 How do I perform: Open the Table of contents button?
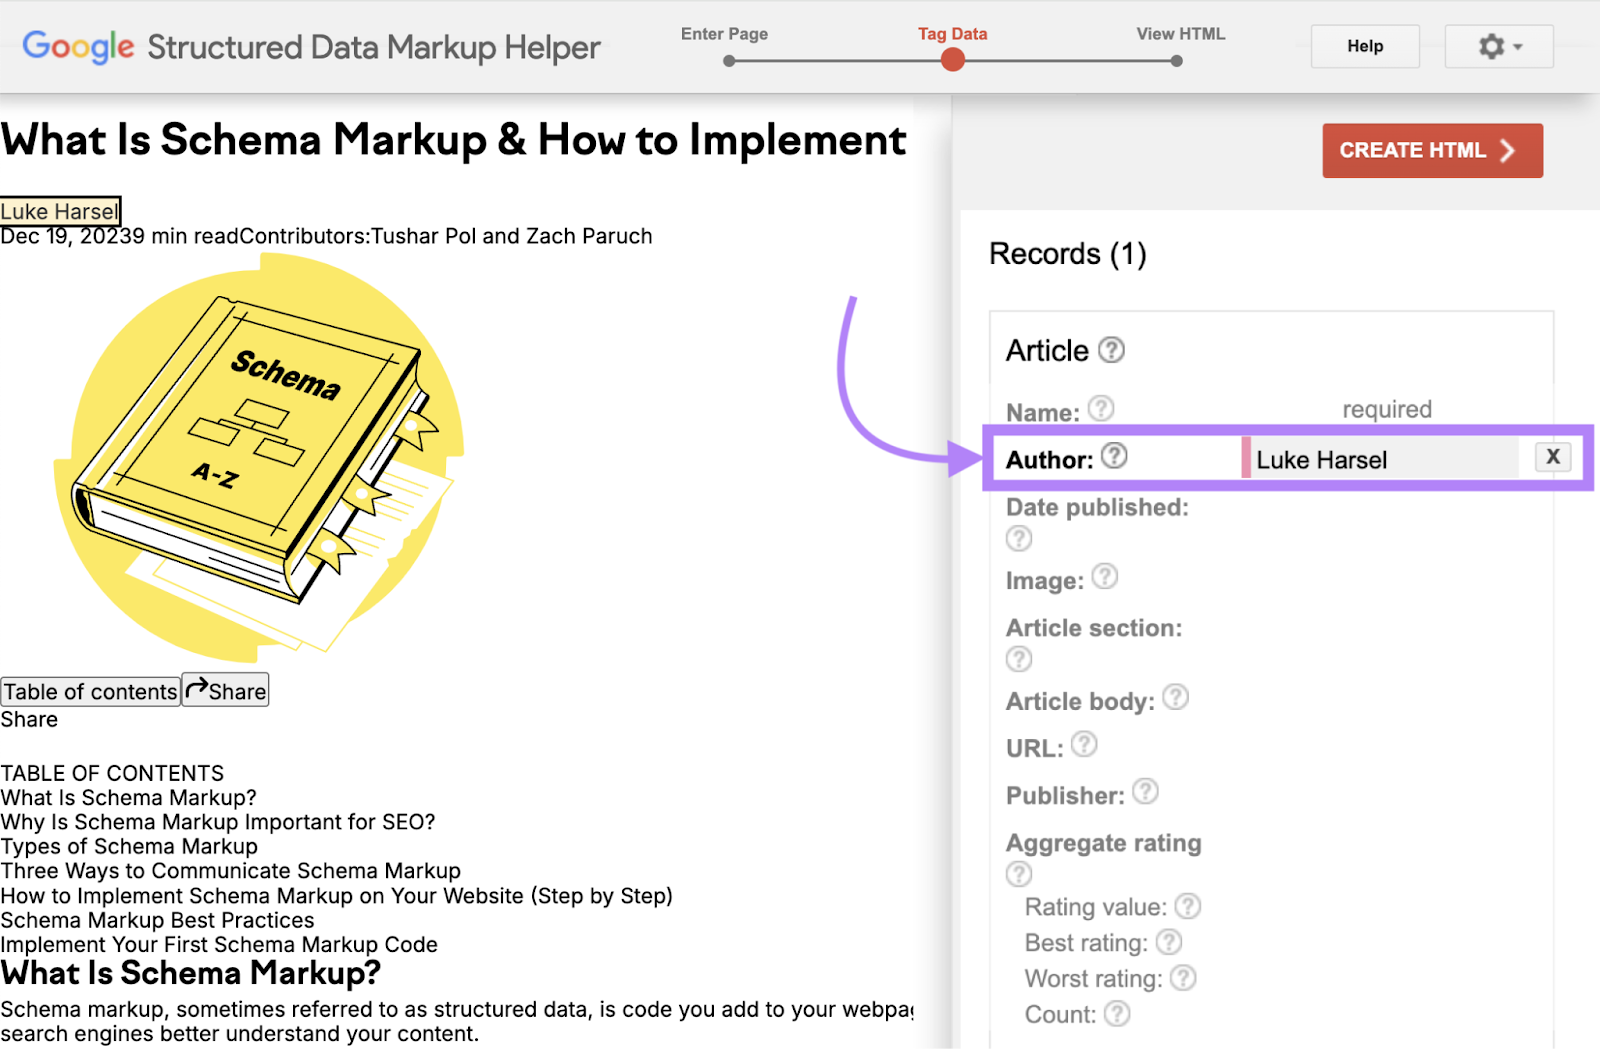point(90,691)
